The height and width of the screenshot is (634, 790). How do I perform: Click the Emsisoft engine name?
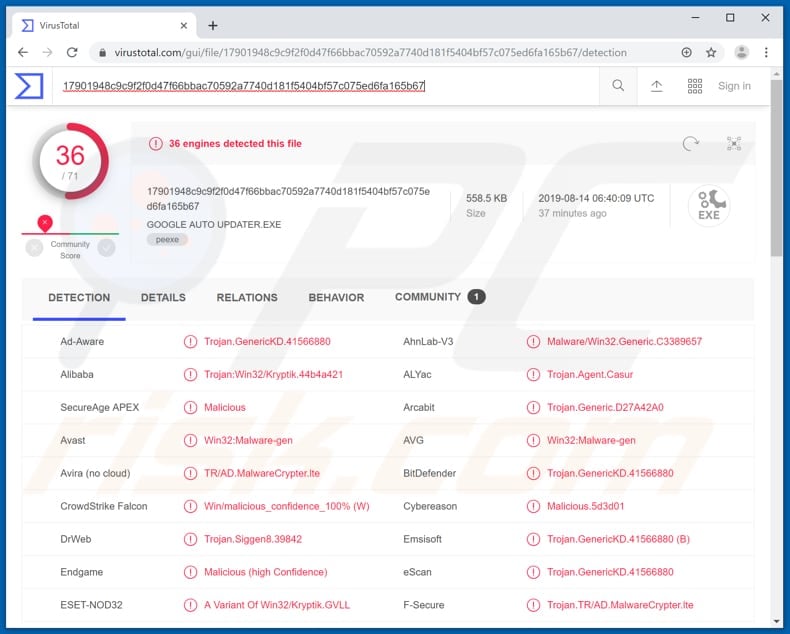422,539
